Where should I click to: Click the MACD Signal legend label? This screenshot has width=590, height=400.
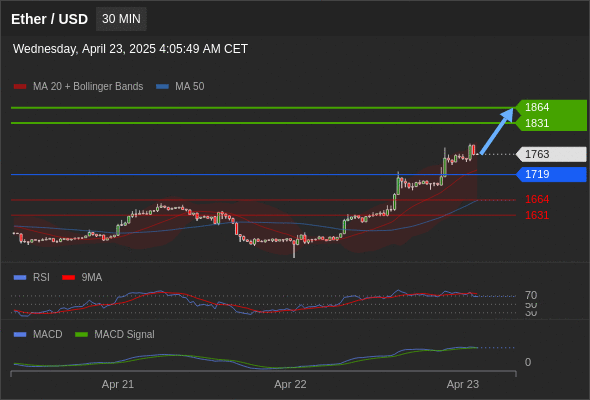tap(125, 335)
